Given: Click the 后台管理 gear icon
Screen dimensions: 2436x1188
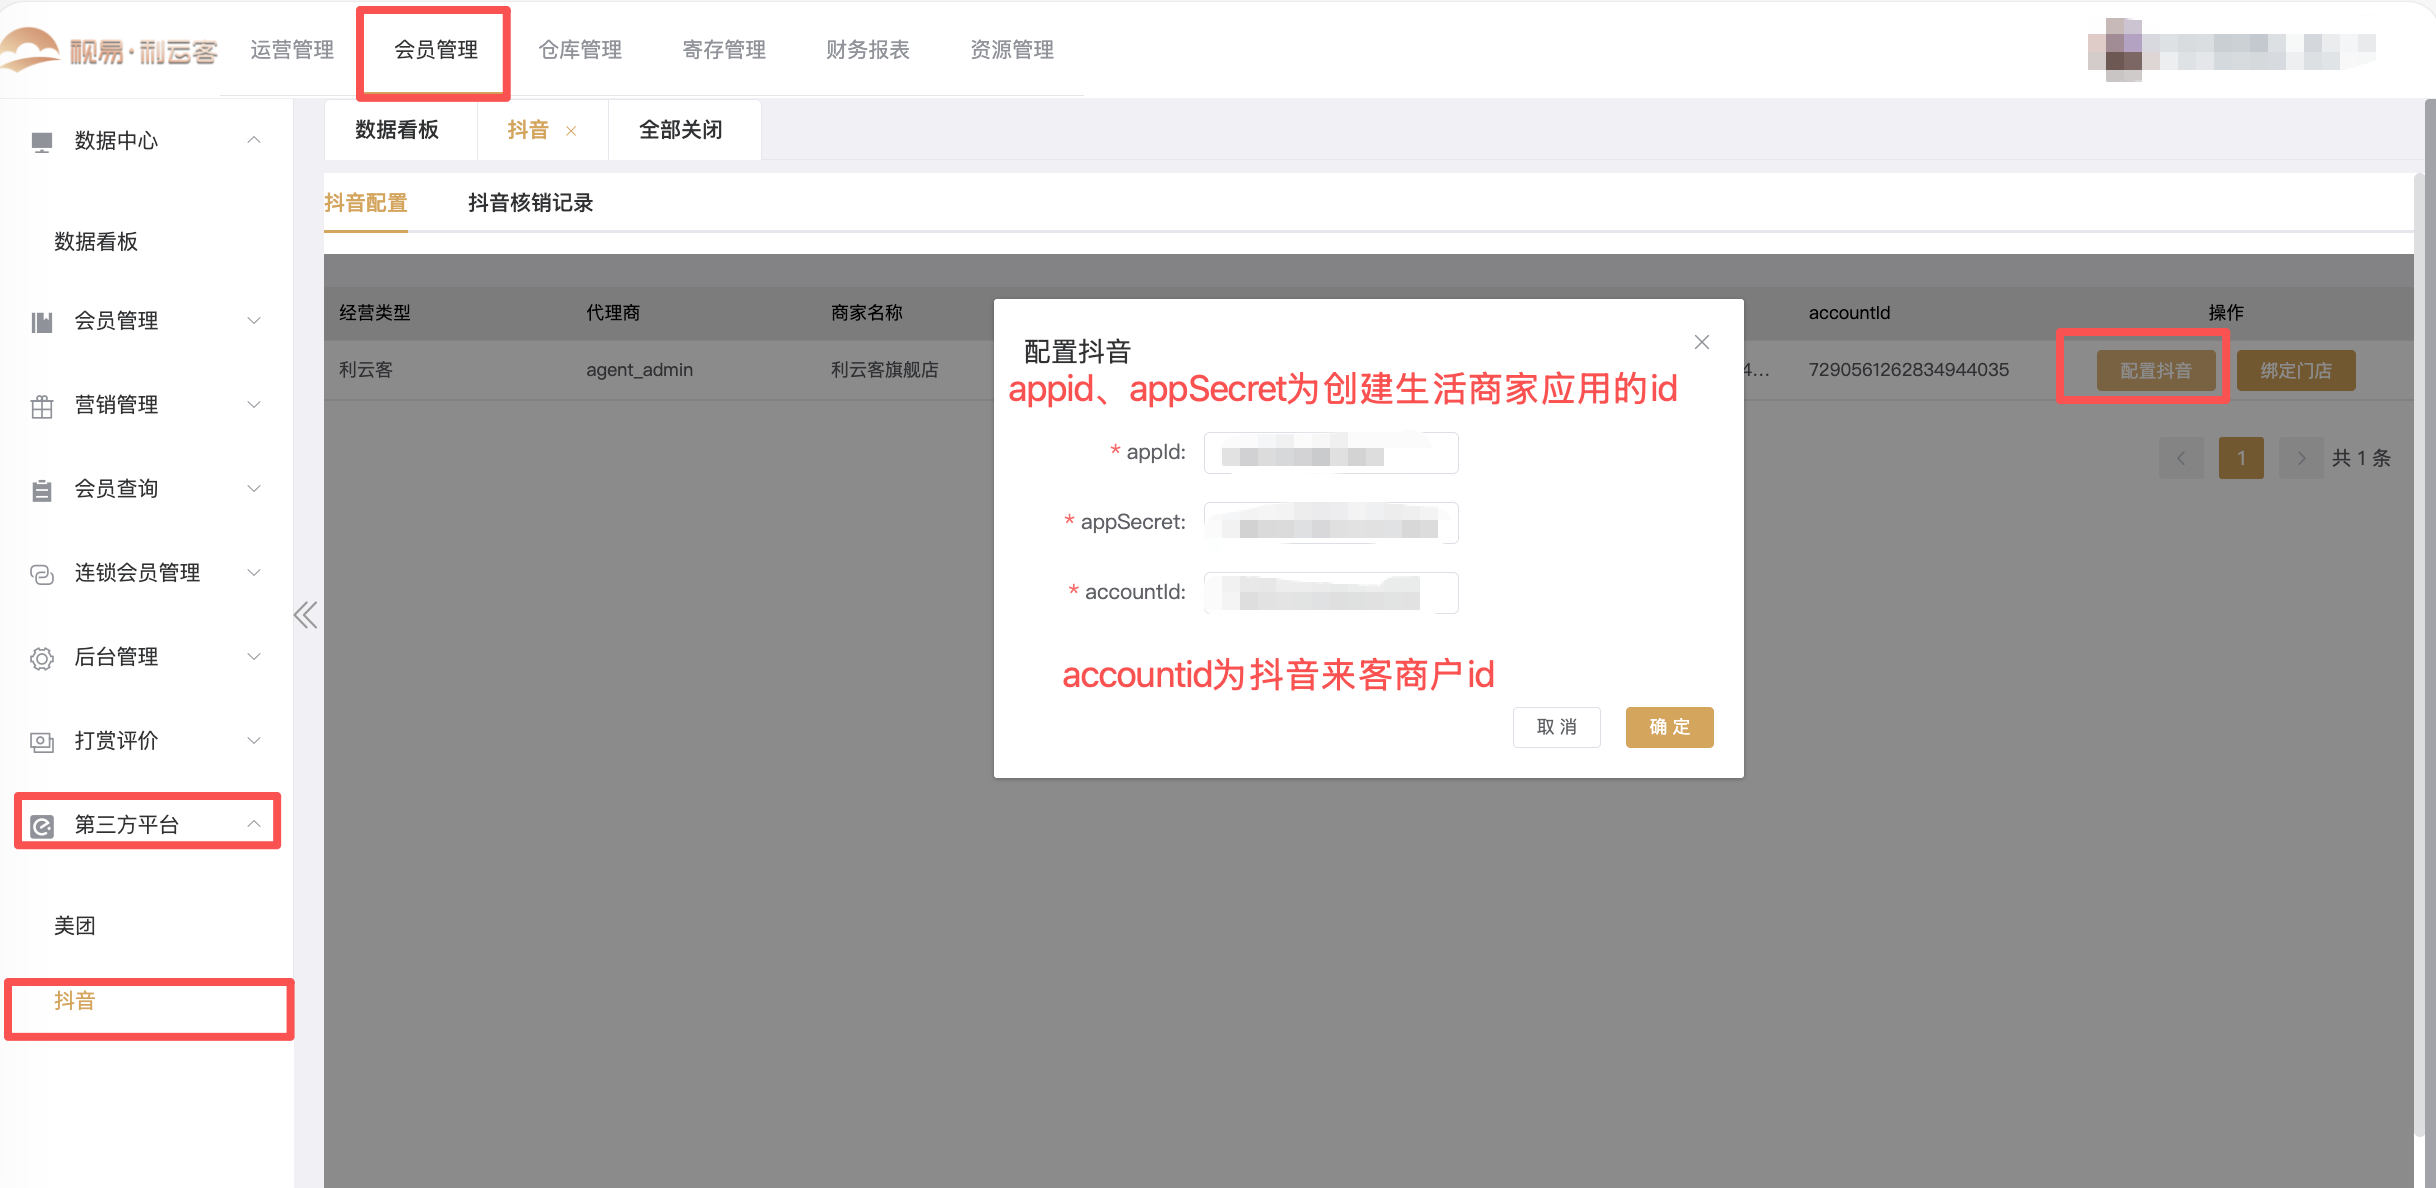Looking at the screenshot, I should coord(41,657).
